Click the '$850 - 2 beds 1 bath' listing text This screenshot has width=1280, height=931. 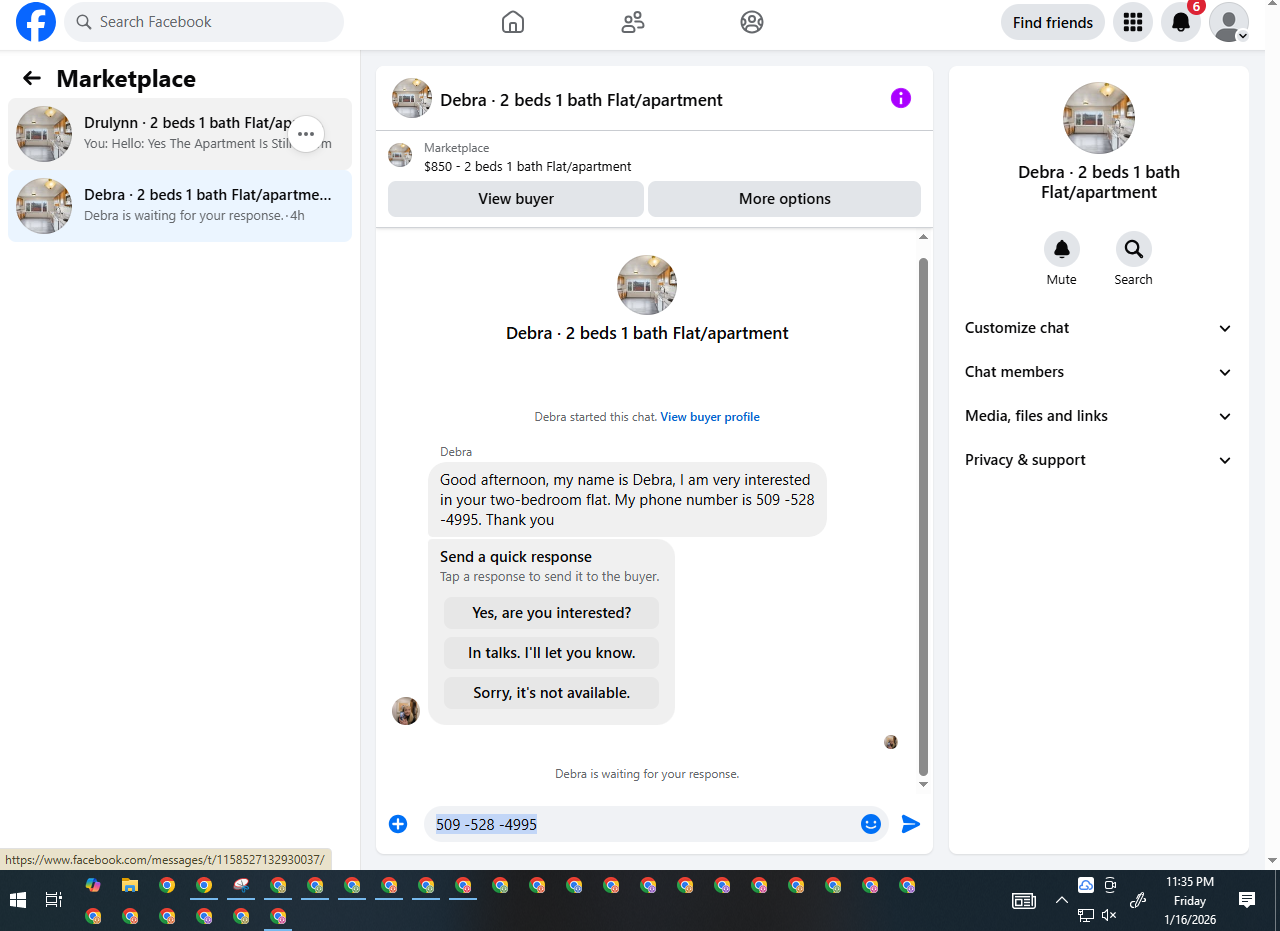click(x=527, y=167)
